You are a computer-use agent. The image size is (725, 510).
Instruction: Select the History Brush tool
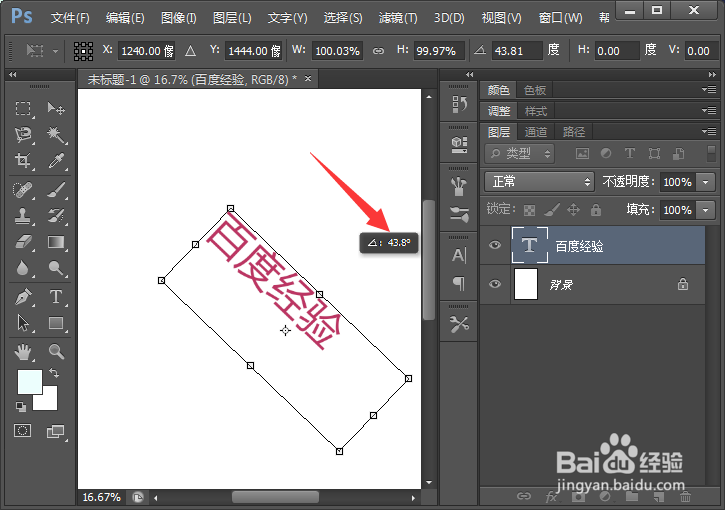pos(56,216)
